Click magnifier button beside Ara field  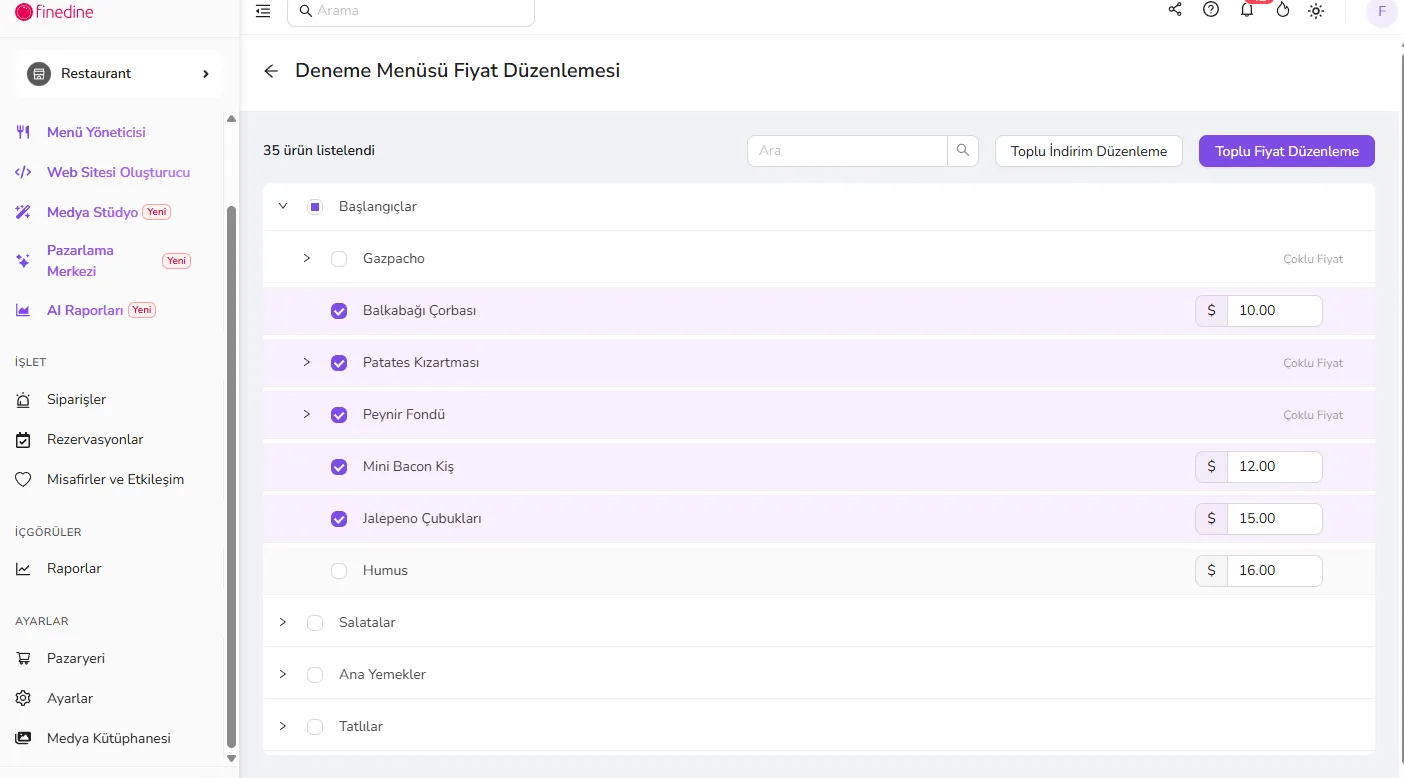click(x=963, y=151)
